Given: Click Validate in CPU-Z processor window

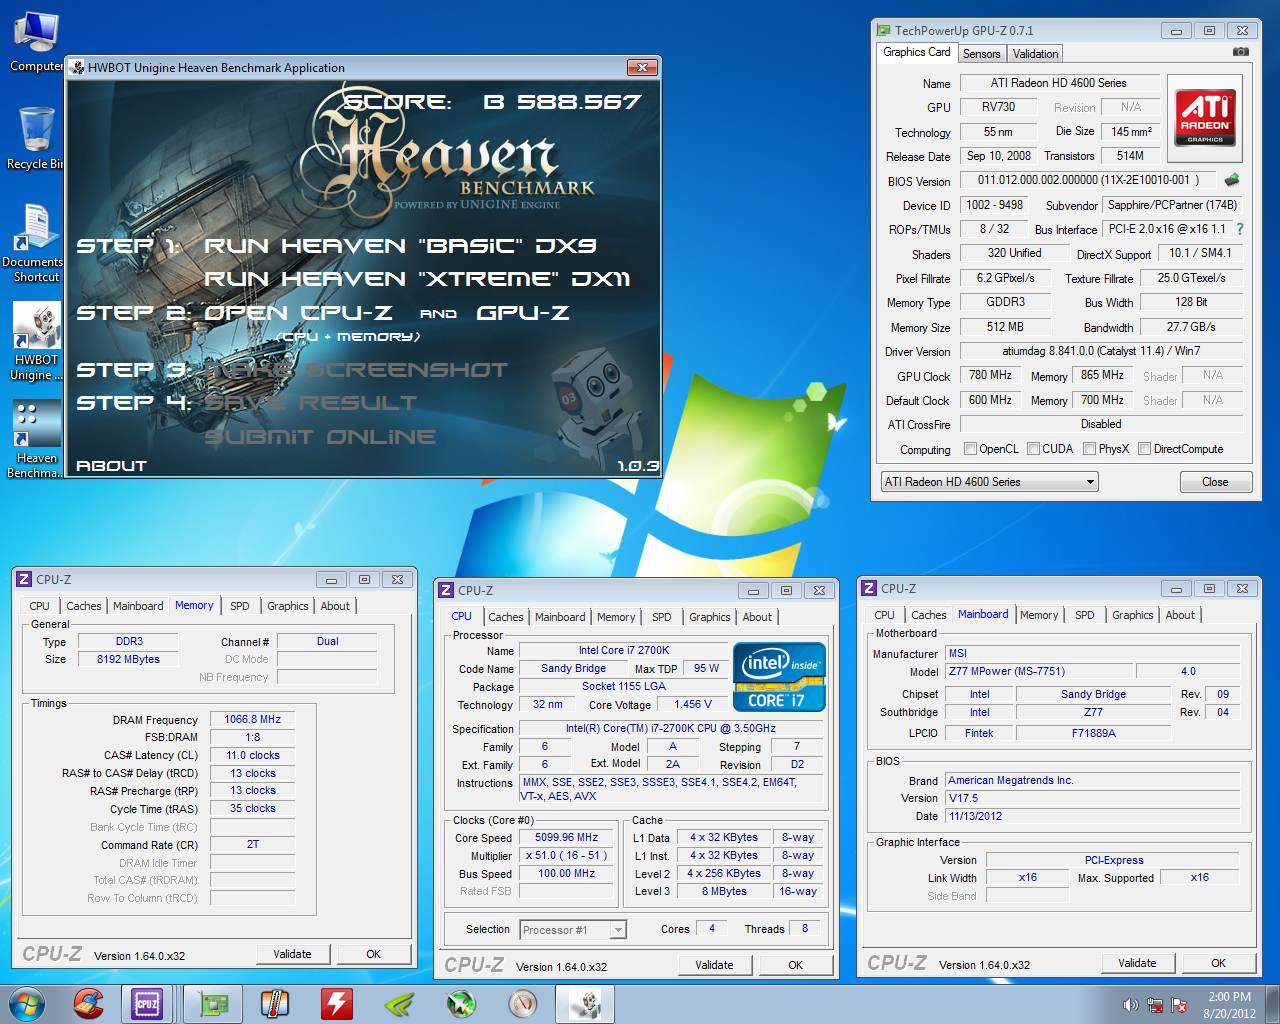Looking at the screenshot, I should pyautogui.click(x=714, y=965).
